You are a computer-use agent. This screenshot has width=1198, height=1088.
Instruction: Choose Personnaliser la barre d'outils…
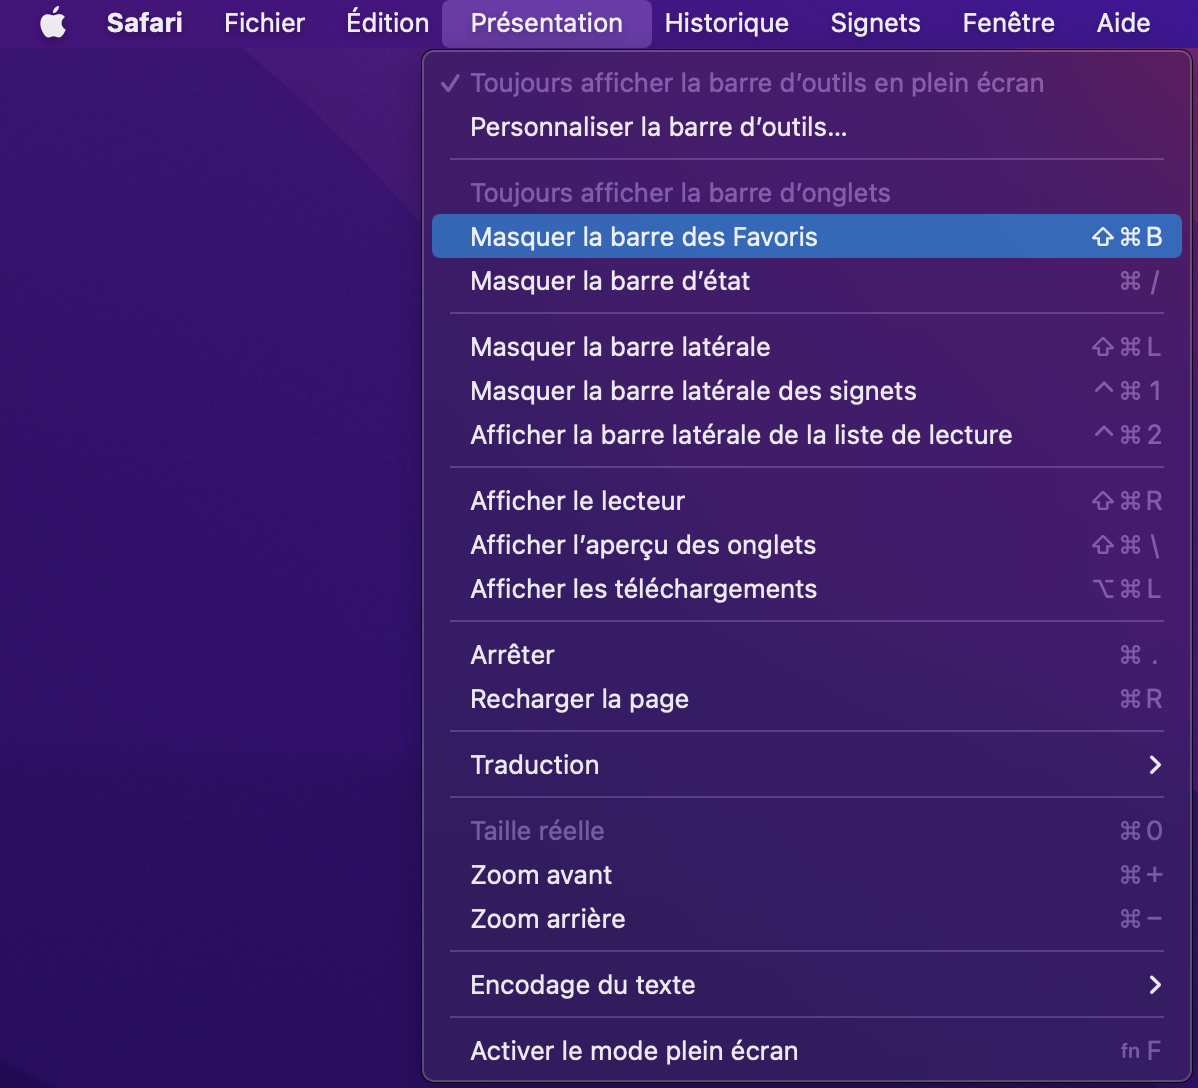(x=807, y=127)
